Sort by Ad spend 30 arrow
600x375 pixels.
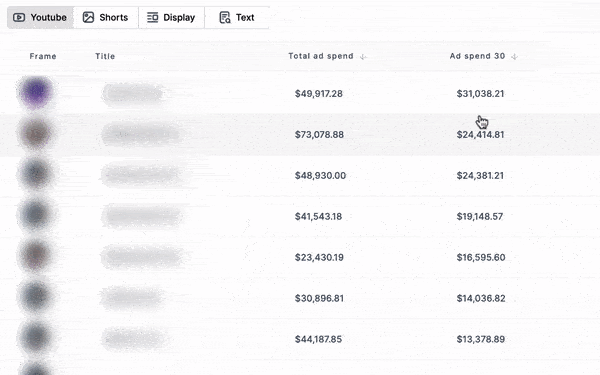pyautogui.click(x=515, y=57)
